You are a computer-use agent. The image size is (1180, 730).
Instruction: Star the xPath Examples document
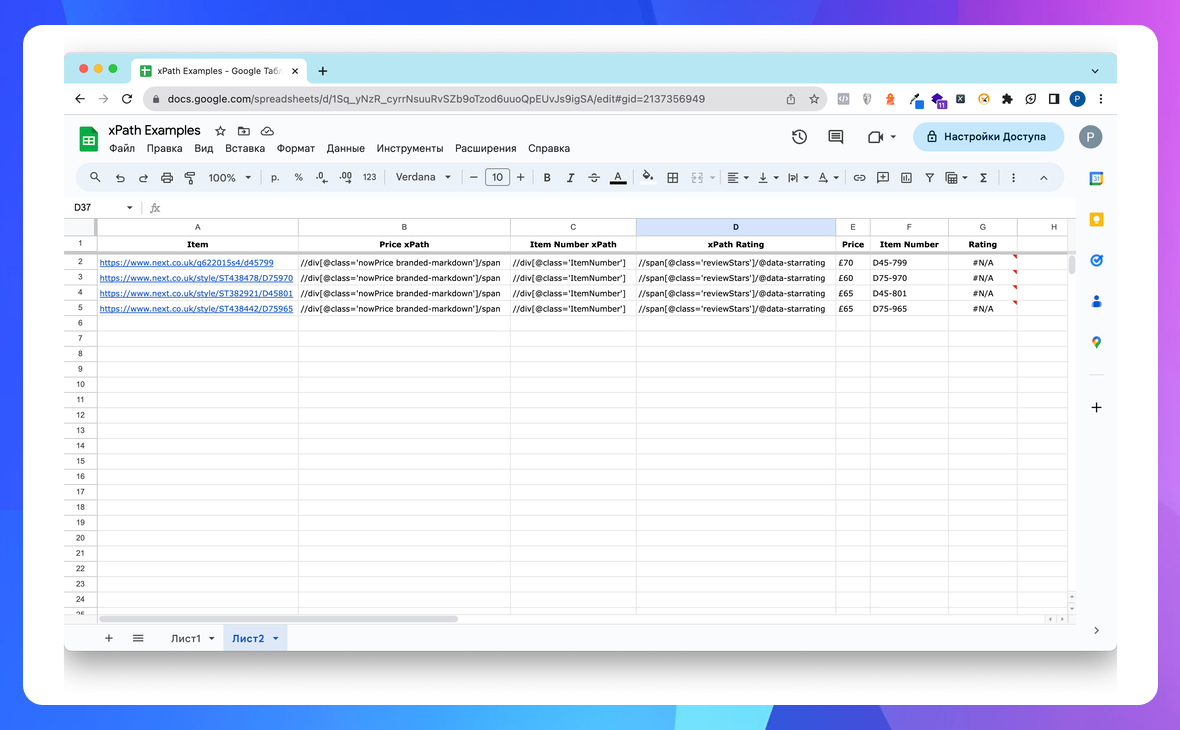click(220, 131)
